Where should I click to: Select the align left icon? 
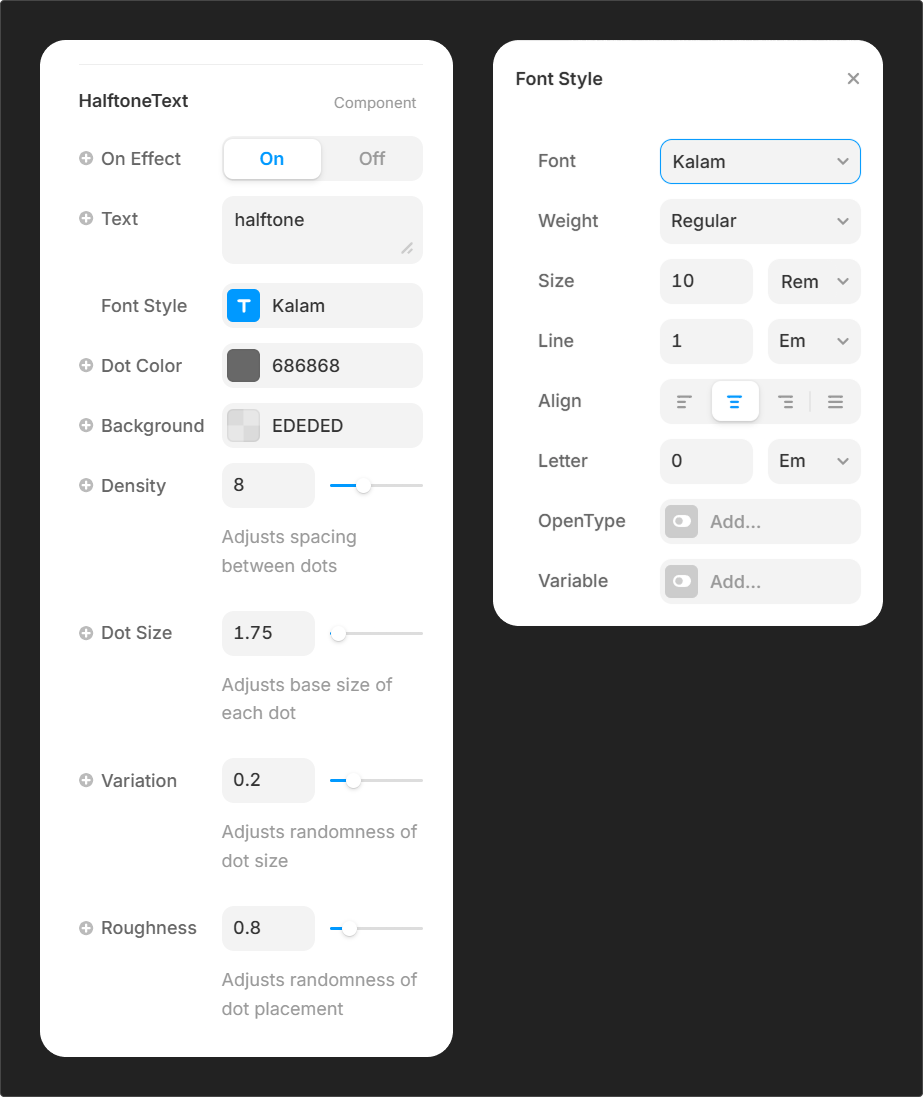pyautogui.click(x=684, y=402)
